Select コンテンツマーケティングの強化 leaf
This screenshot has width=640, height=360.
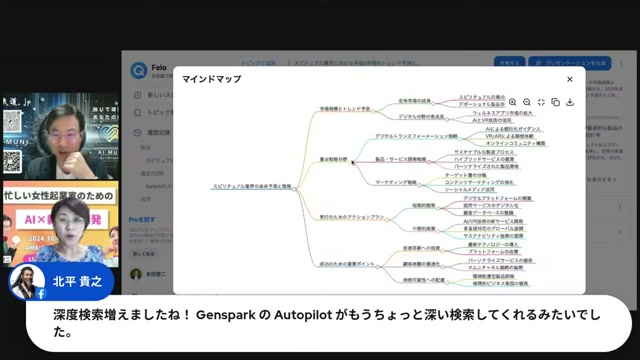tap(479, 182)
